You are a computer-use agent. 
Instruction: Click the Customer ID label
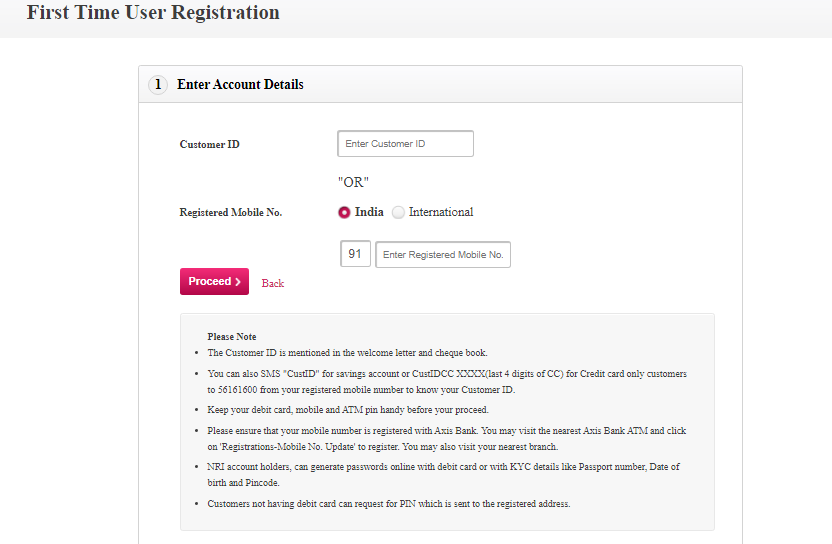click(210, 144)
